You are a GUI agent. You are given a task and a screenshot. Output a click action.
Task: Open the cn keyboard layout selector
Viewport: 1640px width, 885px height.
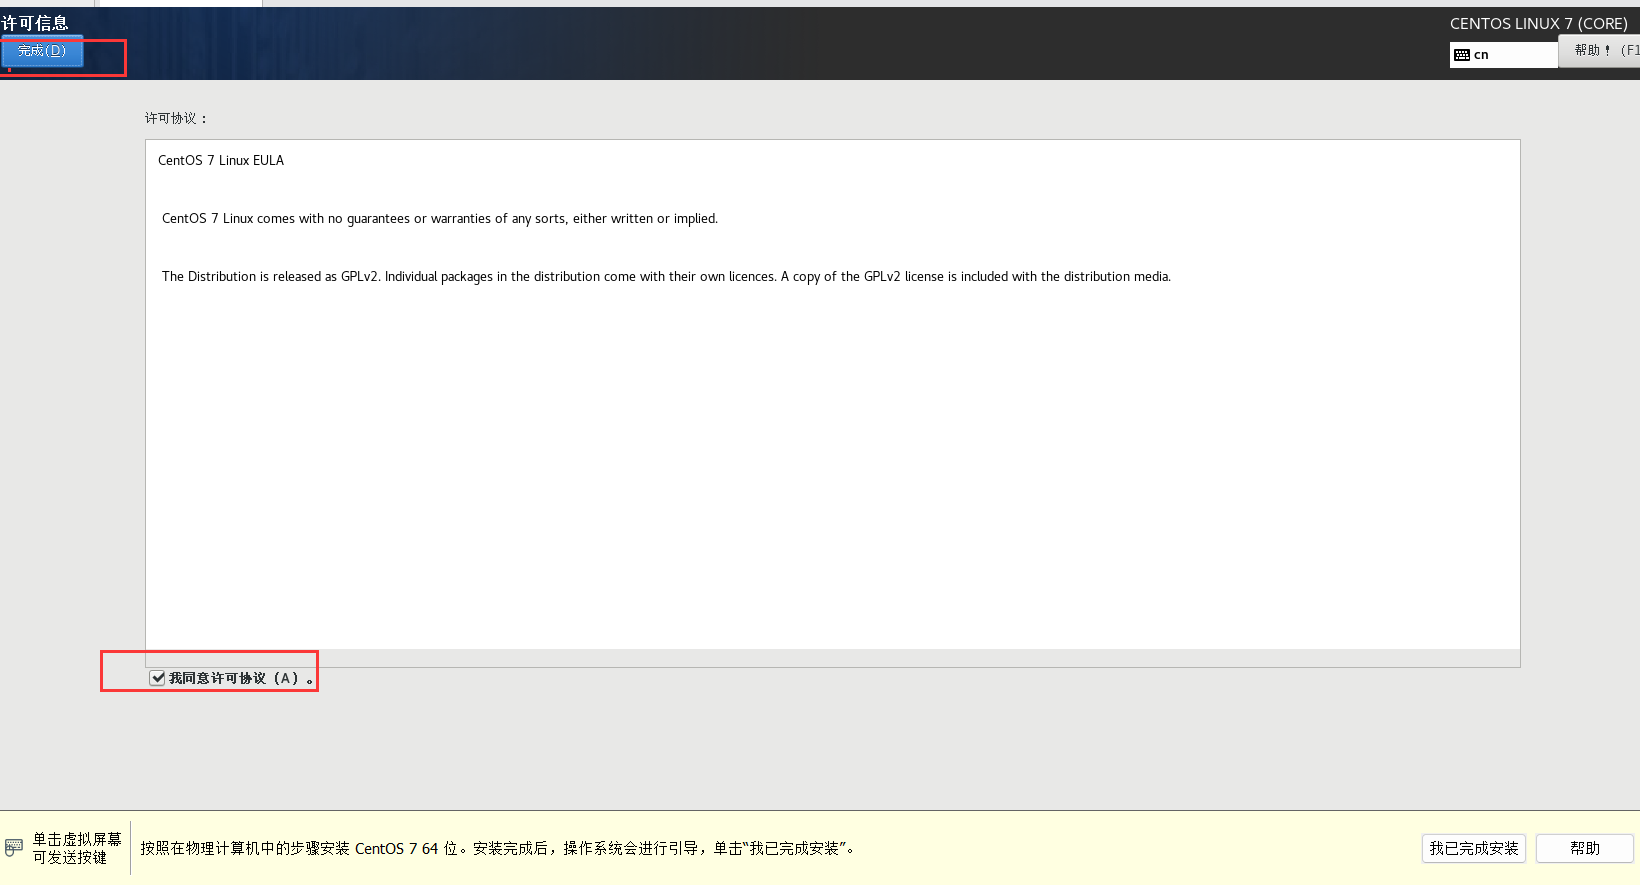coord(1504,55)
